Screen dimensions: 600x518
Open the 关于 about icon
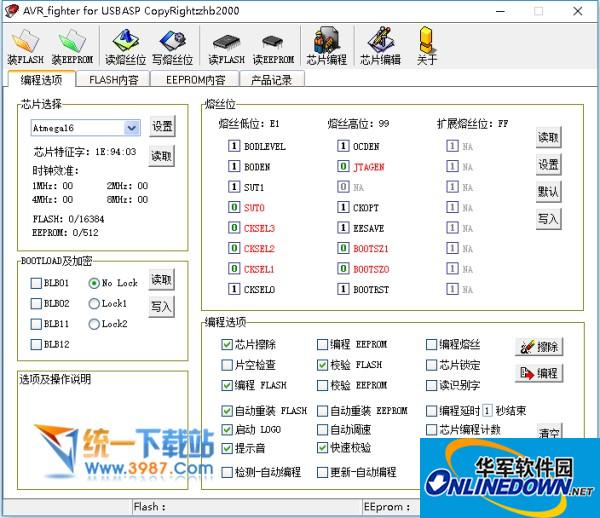427,46
